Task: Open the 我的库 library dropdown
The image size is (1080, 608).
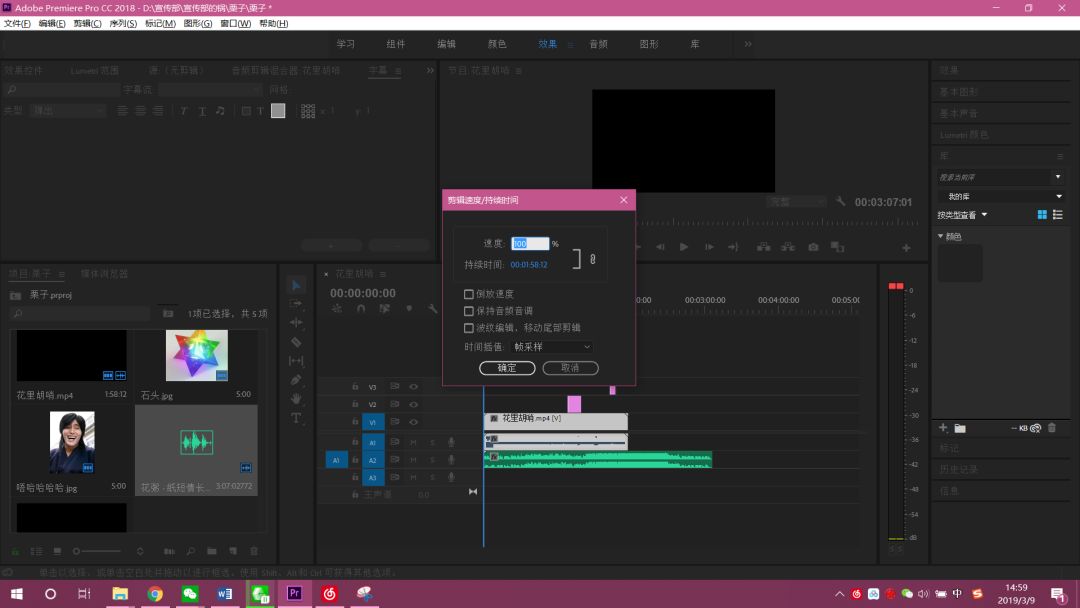Action: coord(1000,196)
